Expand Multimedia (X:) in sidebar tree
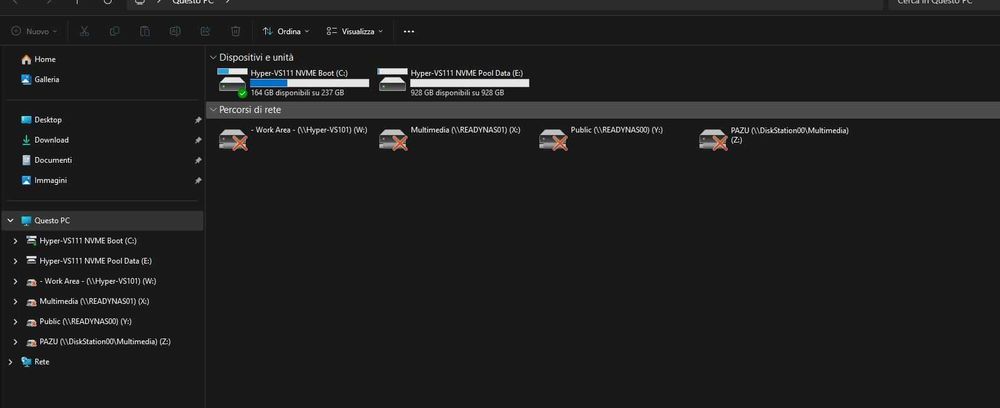Screen dimensions: 1000x408 (x=15, y=302)
